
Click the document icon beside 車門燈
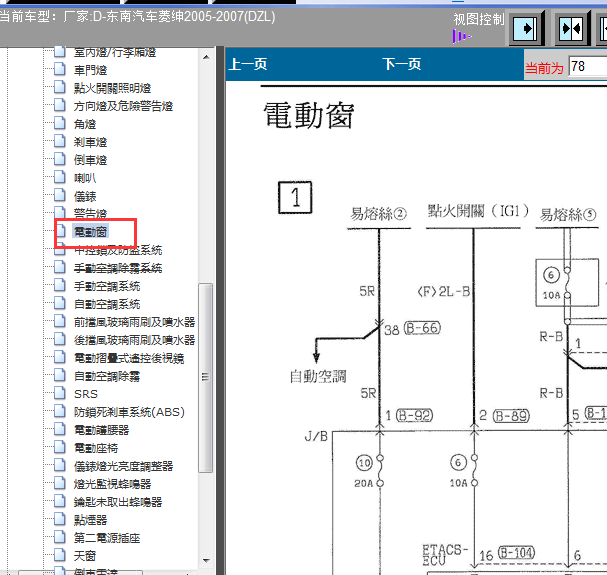pyautogui.click(x=60, y=69)
